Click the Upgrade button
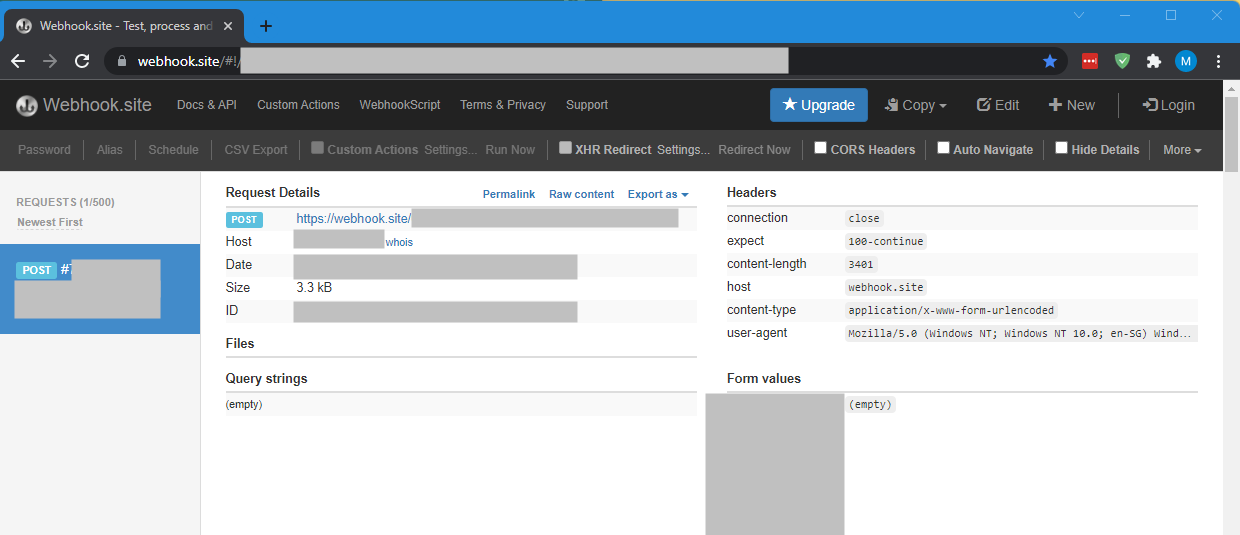The height and width of the screenshot is (535, 1240). click(x=819, y=105)
